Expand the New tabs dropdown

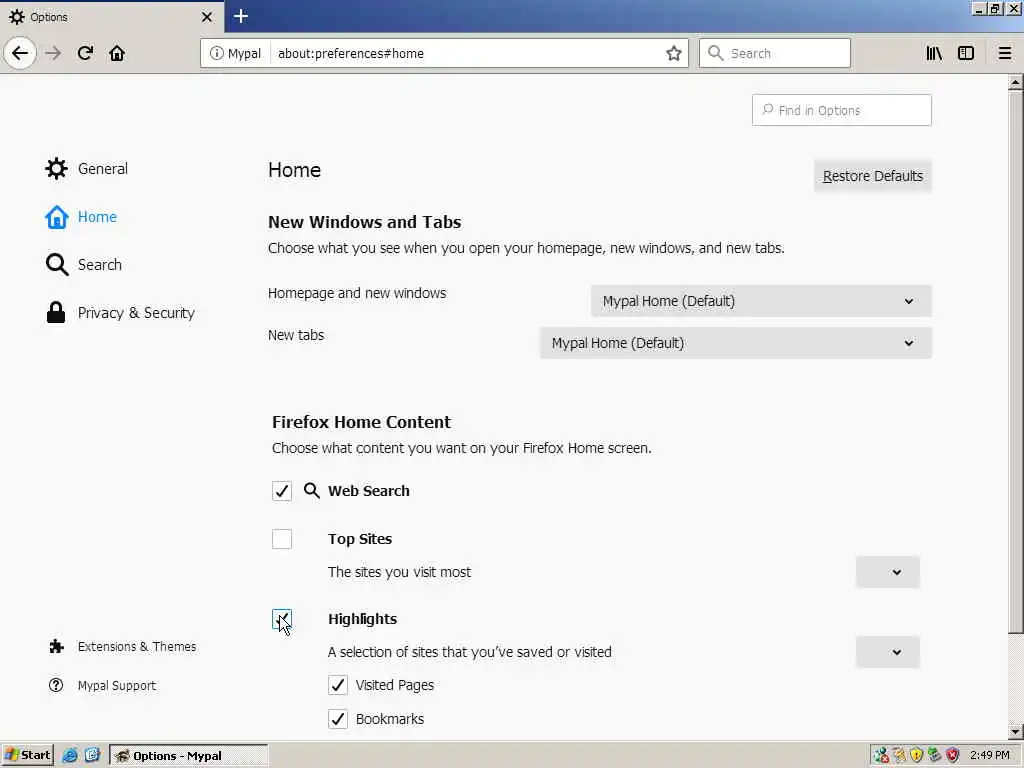coord(735,343)
